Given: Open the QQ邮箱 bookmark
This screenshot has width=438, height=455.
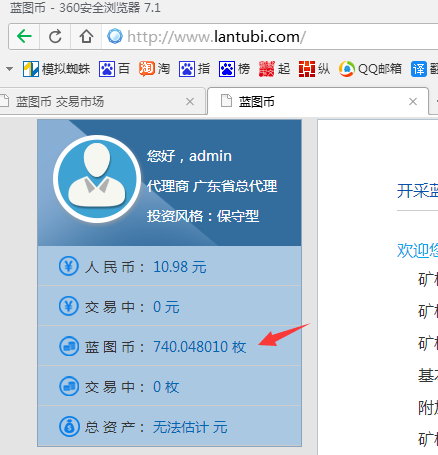Looking at the screenshot, I should [x=370, y=69].
